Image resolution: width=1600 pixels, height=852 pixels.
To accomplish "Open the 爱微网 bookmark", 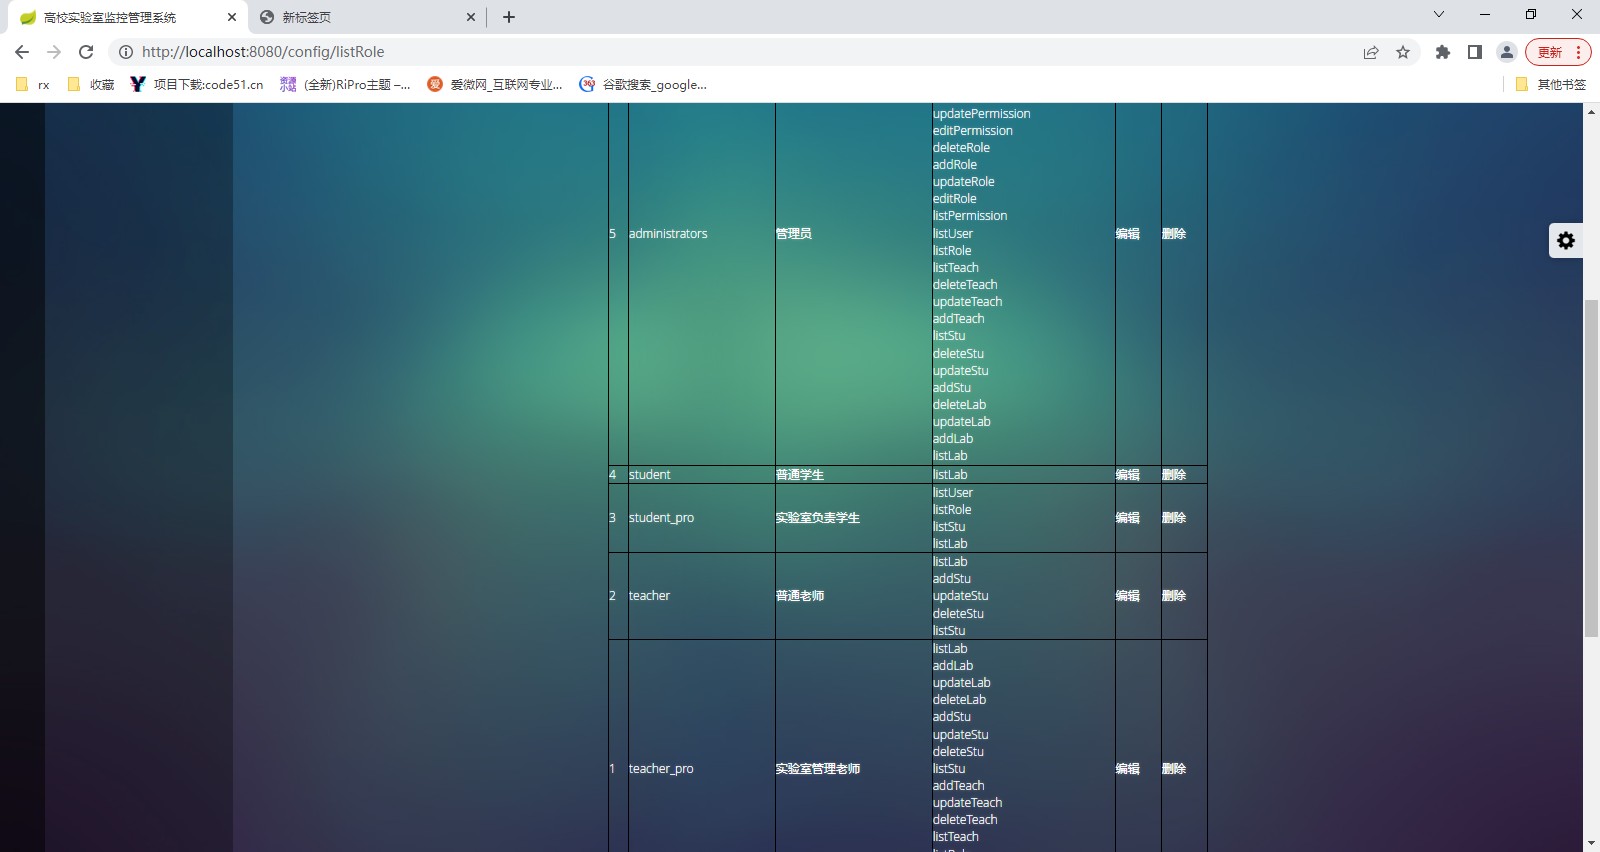I will coord(494,85).
